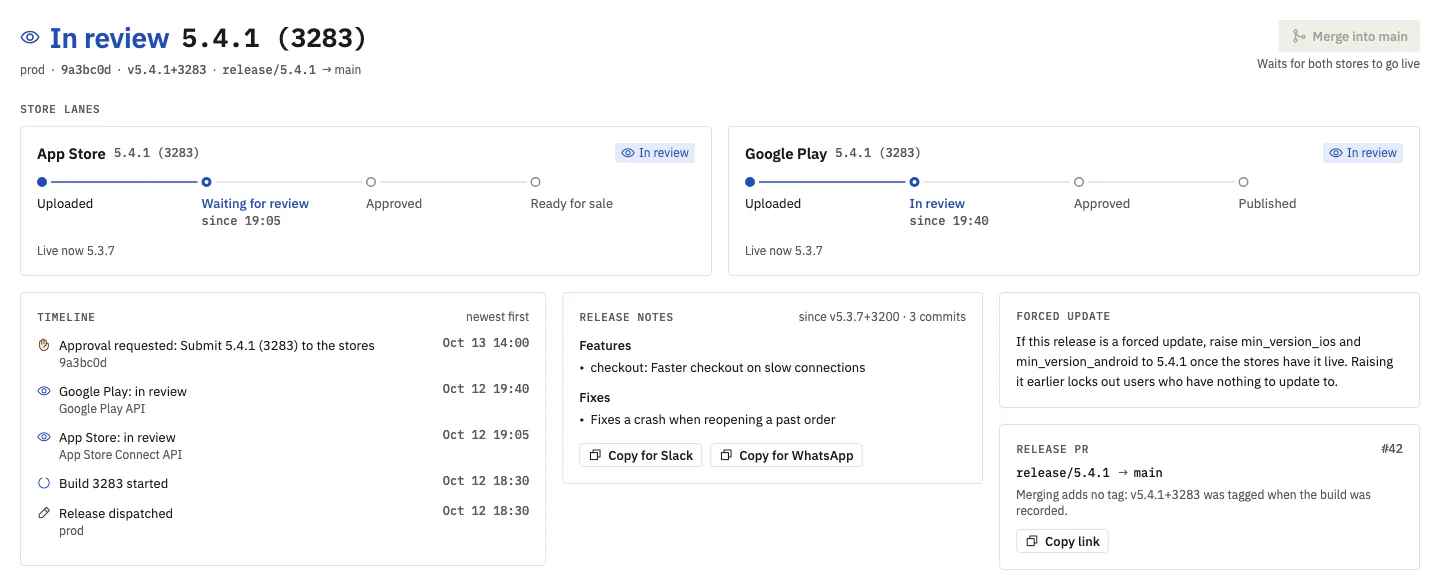Click the Copy link button
Screen dimensions: 1440x575
pyautogui.click(x=1062, y=541)
